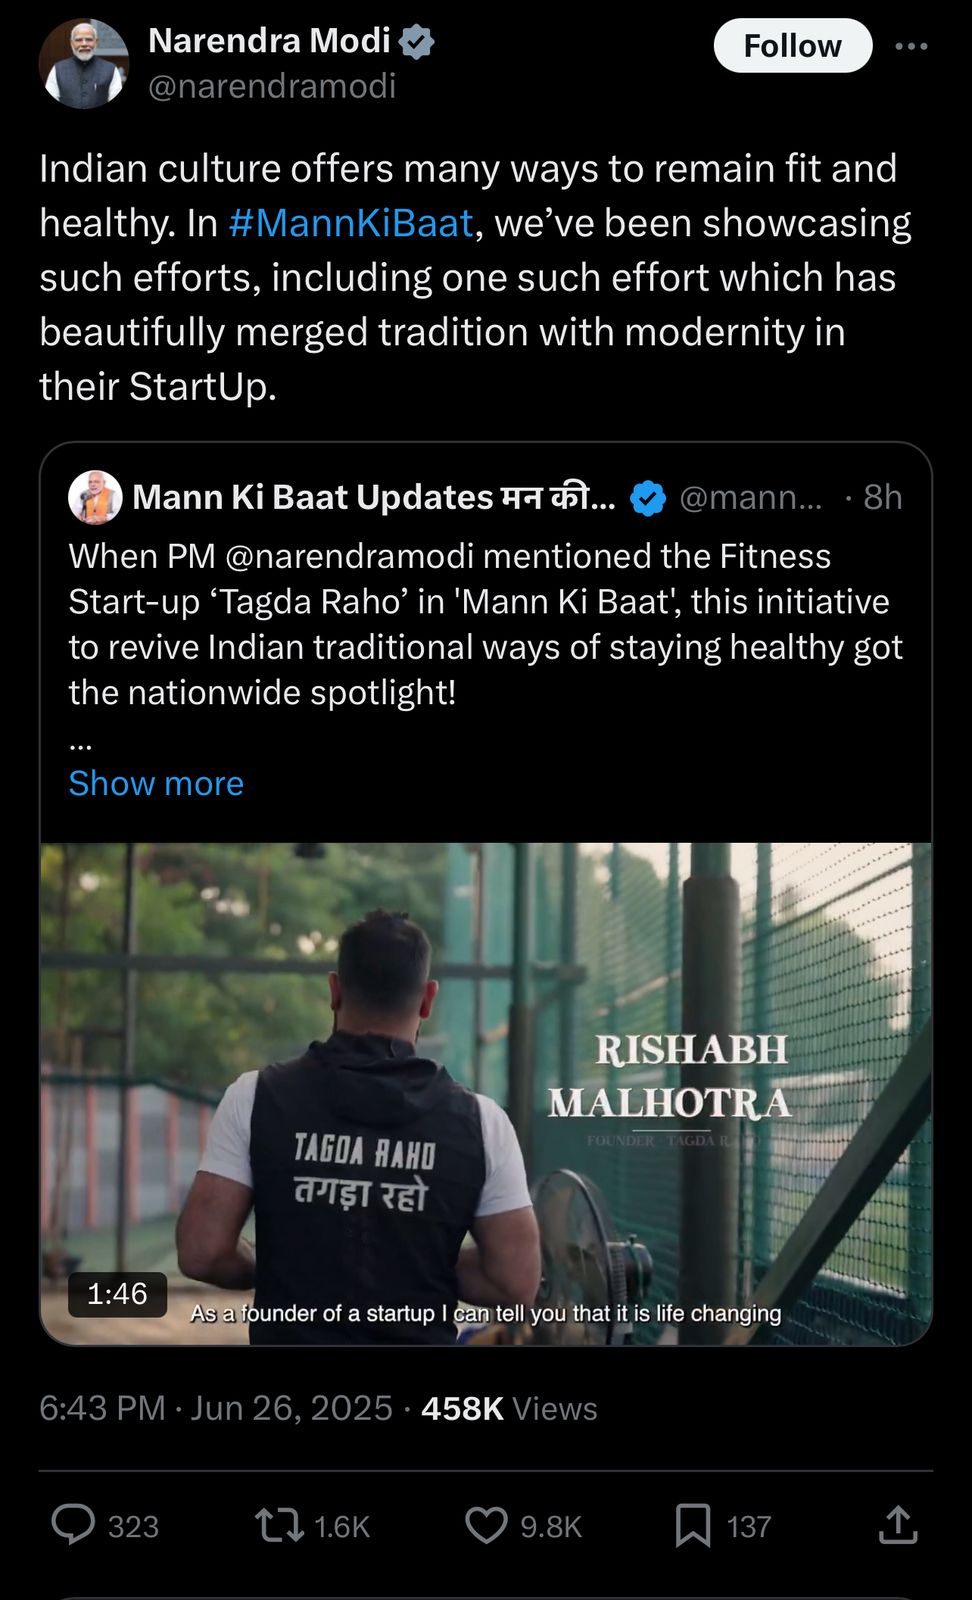Play the Tagda Raho video
The width and height of the screenshot is (972, 1600).
point(486,1093)
